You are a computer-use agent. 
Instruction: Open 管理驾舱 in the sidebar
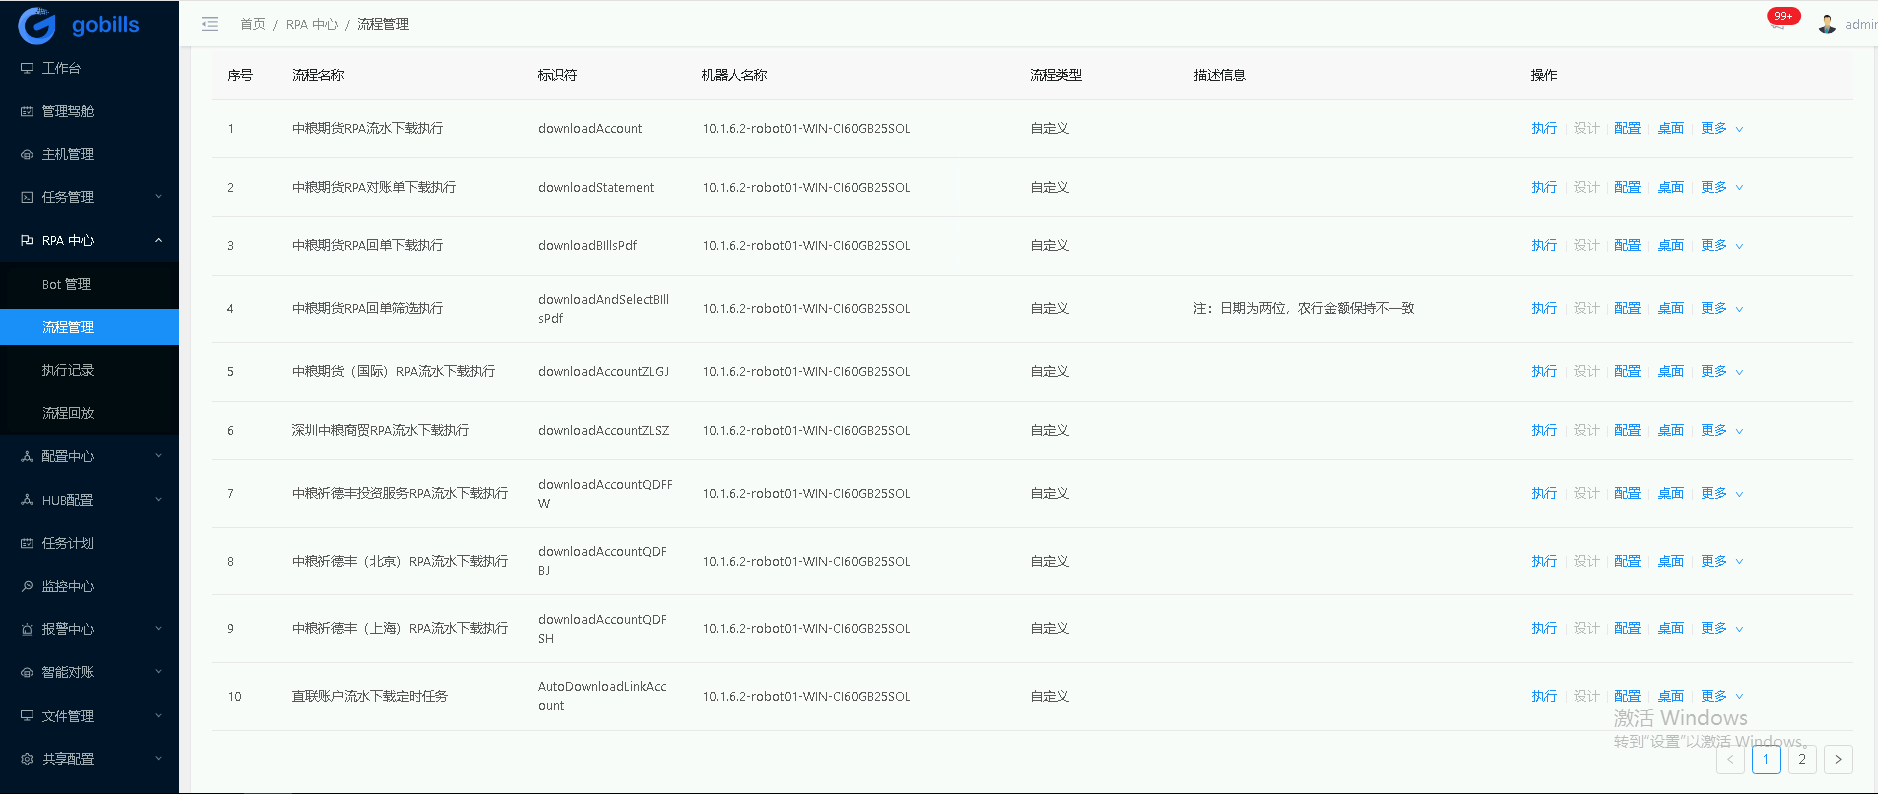tap(67, 111)
